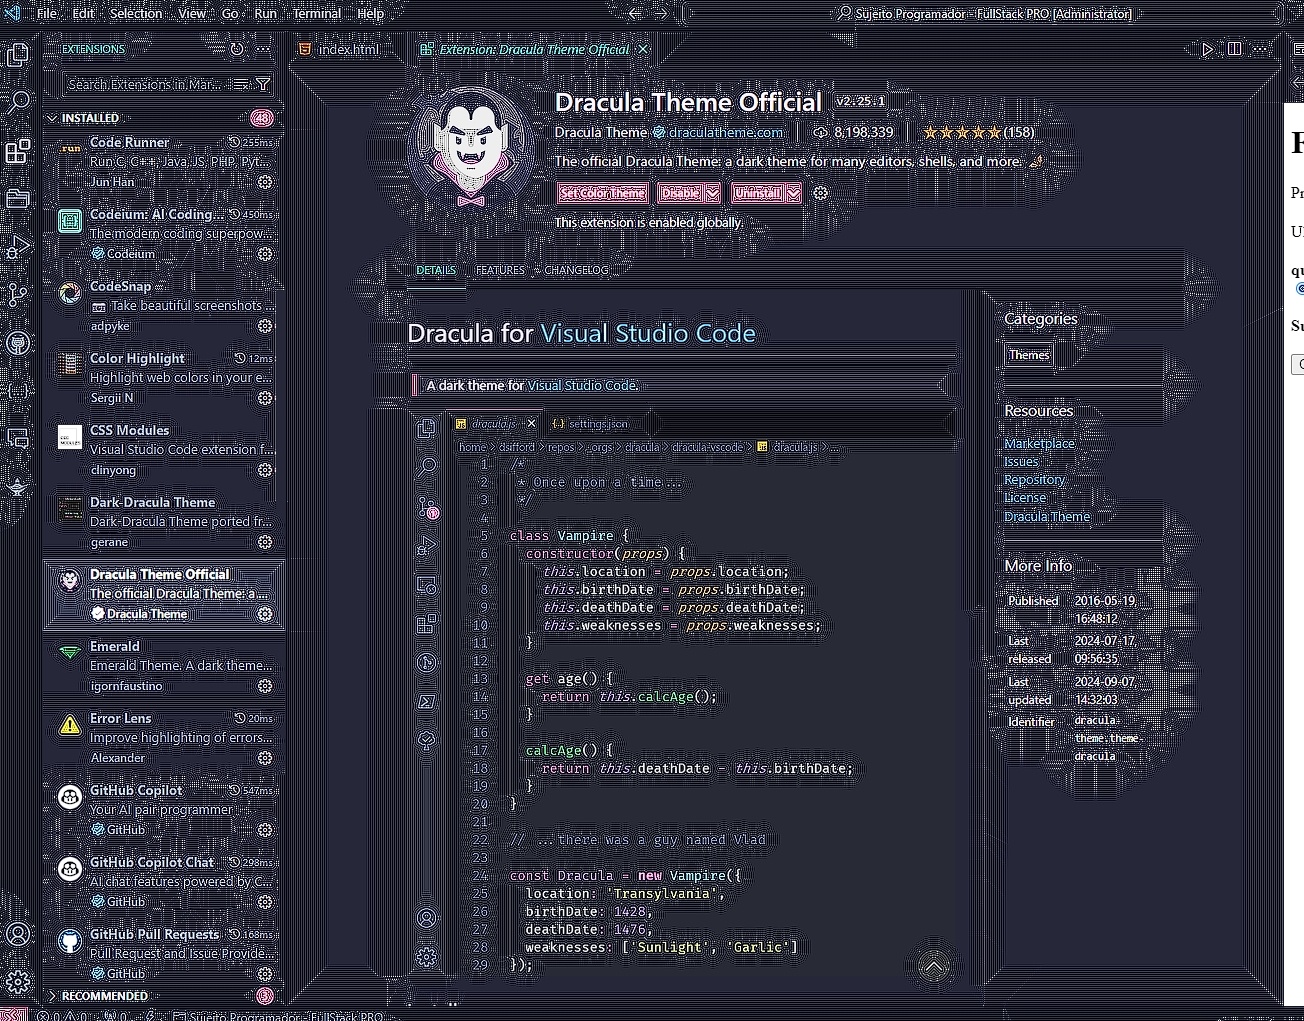Switch to the Changelog tab

pyautogui.click(x=576, y=270)
